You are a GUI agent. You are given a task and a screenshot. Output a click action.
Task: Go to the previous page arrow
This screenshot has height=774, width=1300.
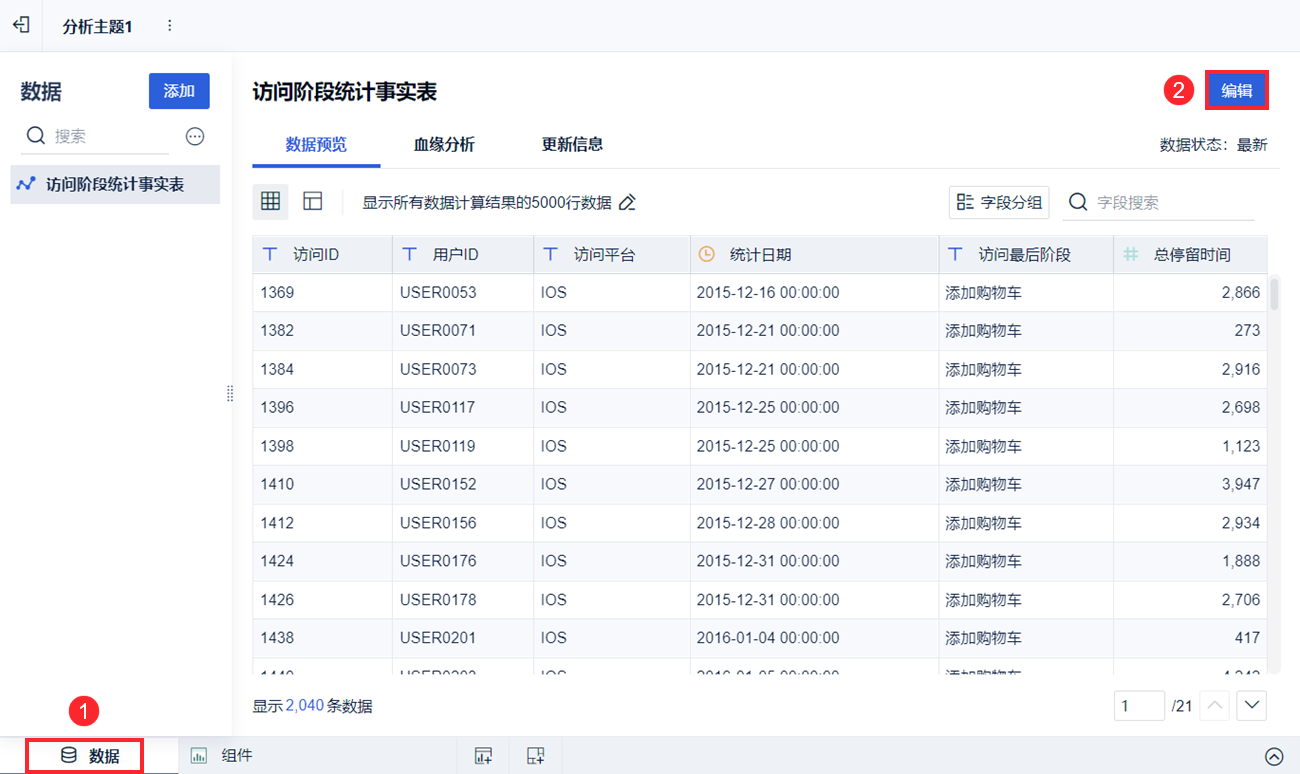tap(1215, 705)
